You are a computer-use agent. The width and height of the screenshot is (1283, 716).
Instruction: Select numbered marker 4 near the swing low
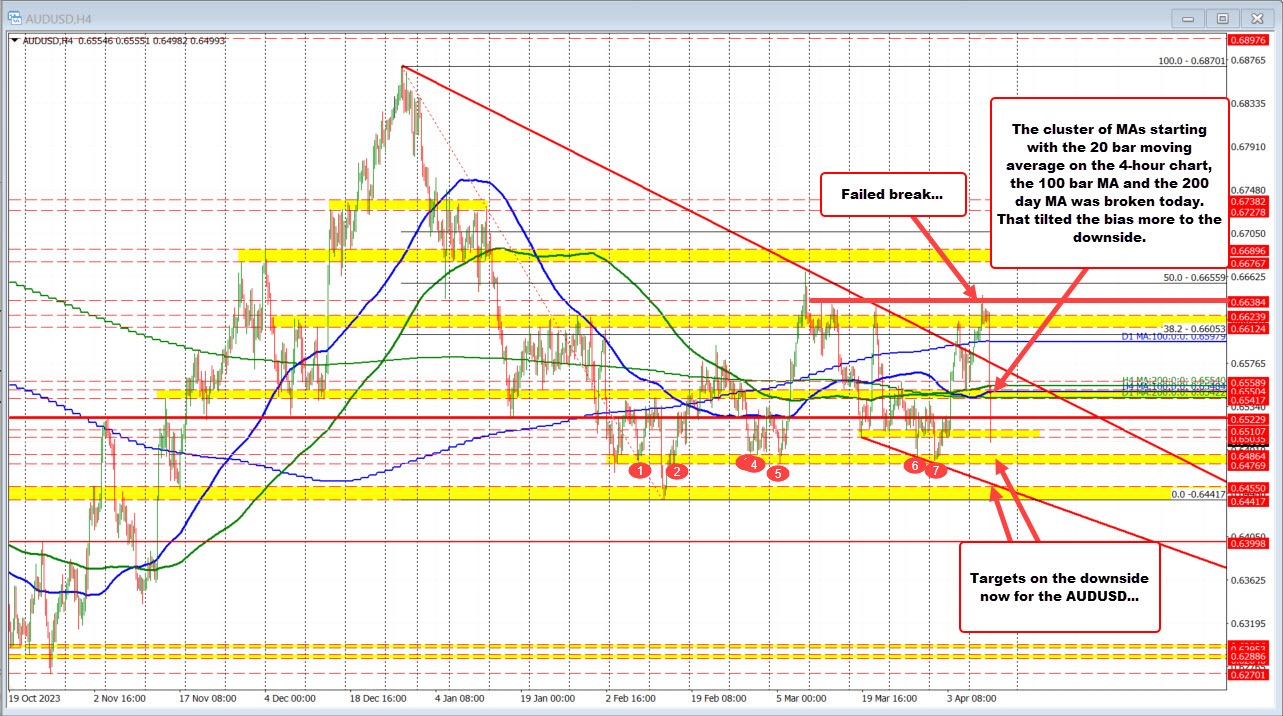click(753, 463)
